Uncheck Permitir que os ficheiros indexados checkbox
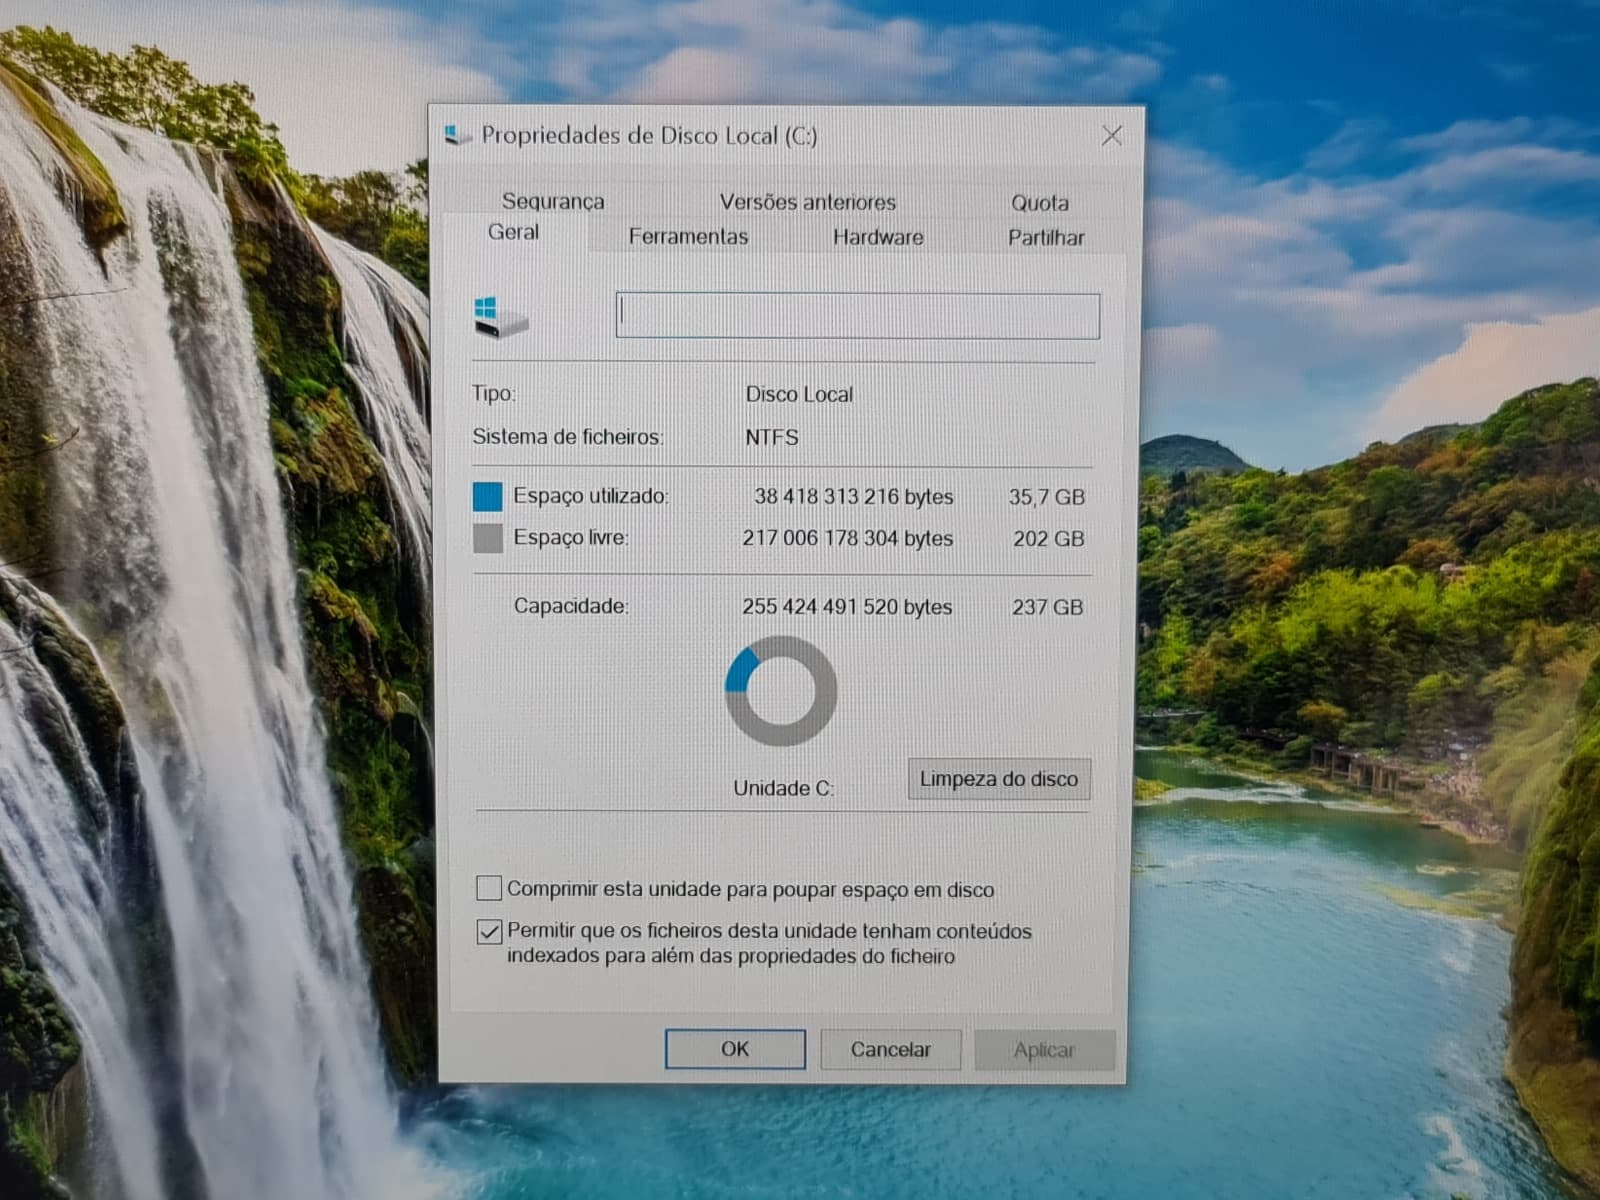This screenshot has height=1200, width=1600. click(489, 932)
